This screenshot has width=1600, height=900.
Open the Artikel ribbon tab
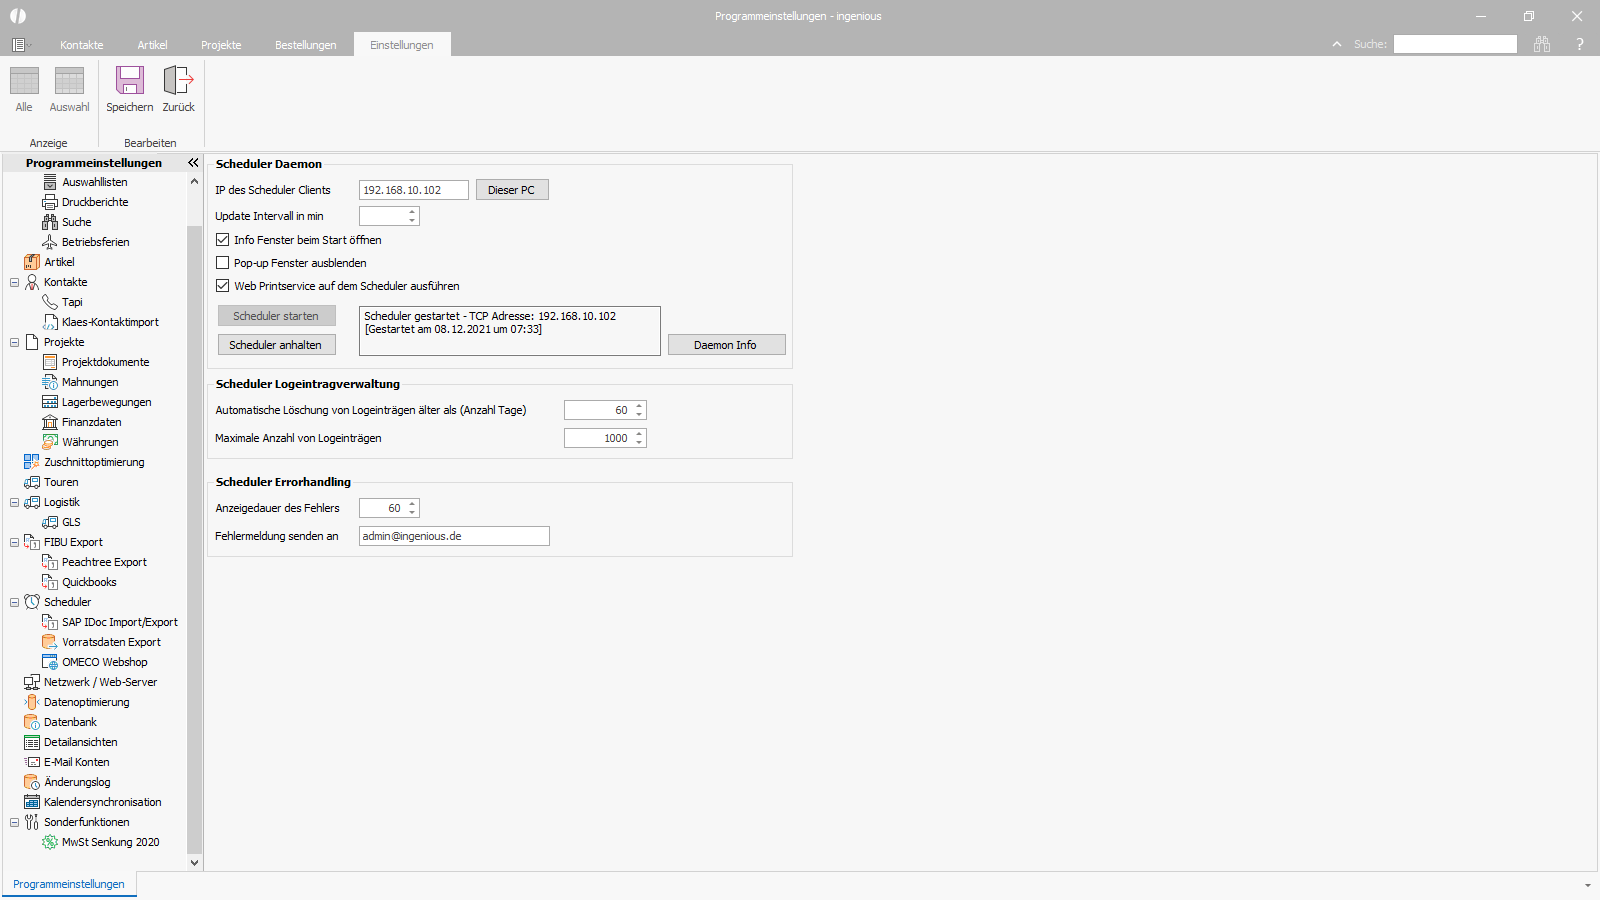point(152,45)
